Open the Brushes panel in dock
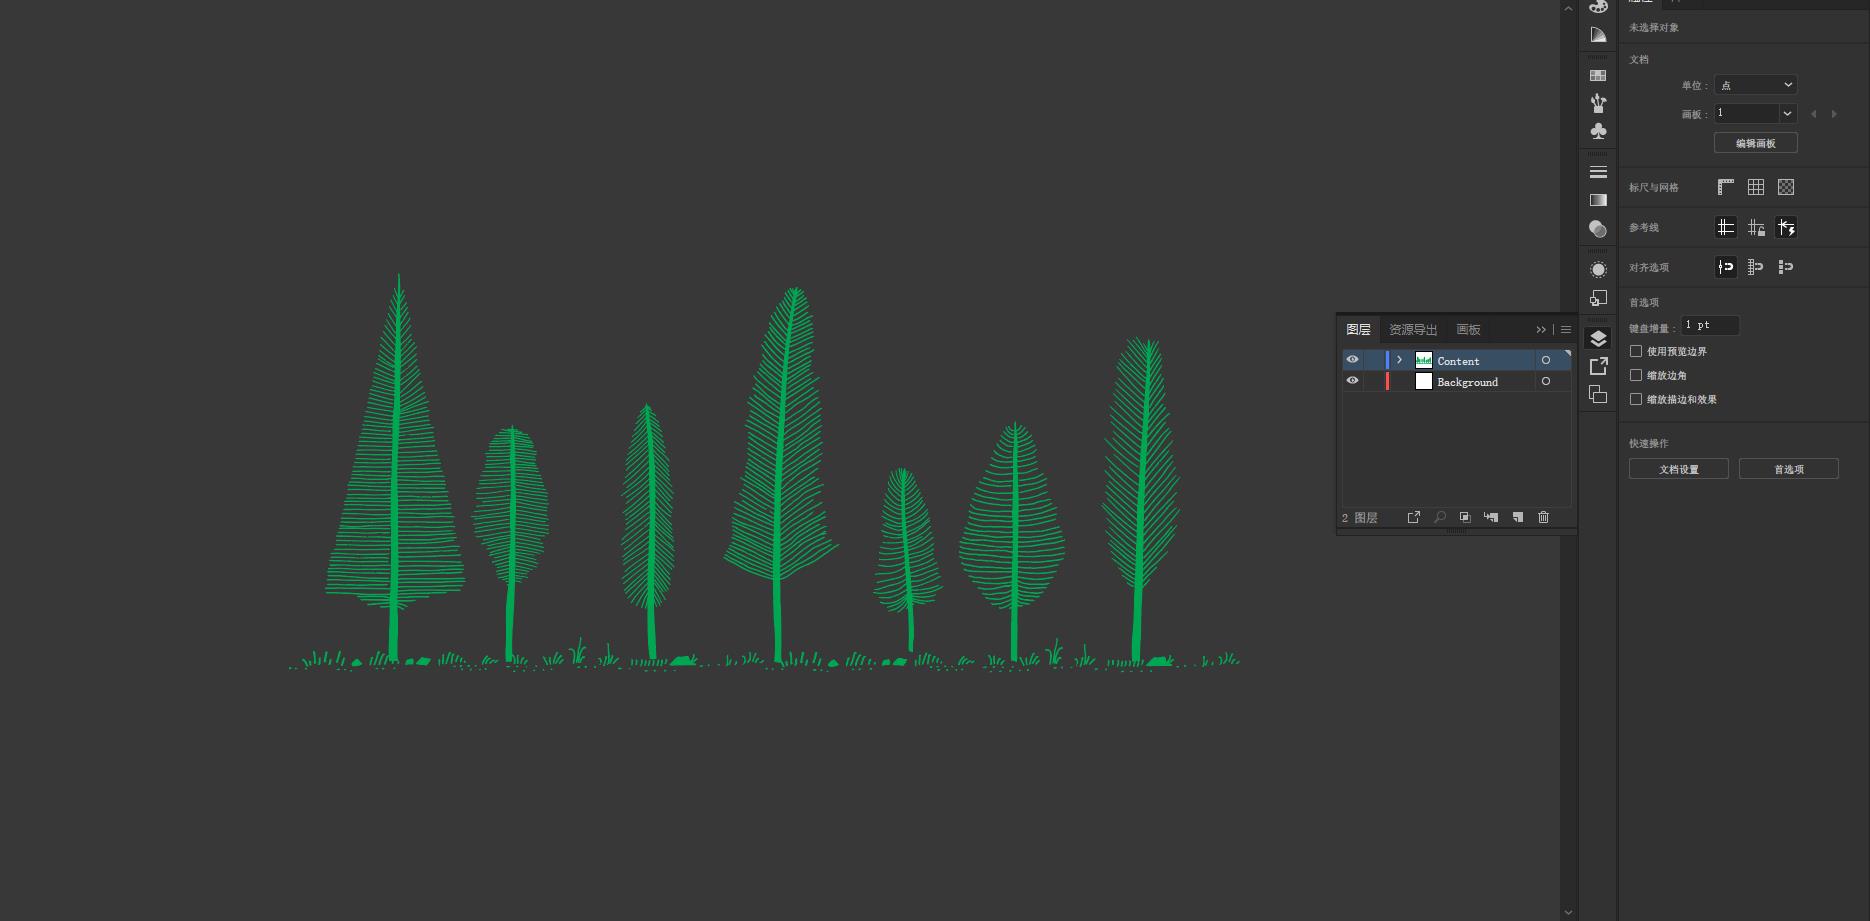1870x921 pixels. (1598, 103)
